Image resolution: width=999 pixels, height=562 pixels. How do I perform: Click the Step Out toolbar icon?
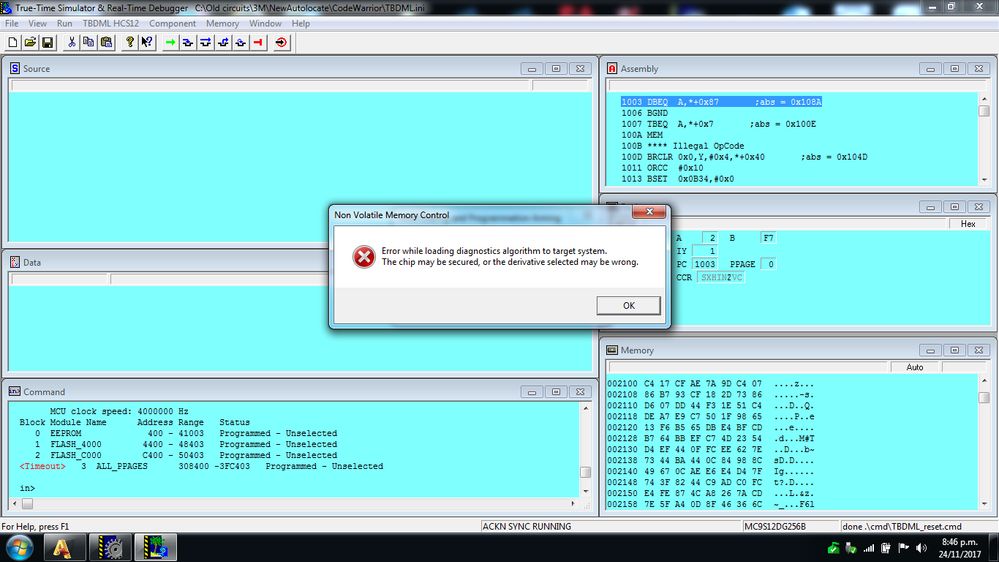[x=223, y=43]
